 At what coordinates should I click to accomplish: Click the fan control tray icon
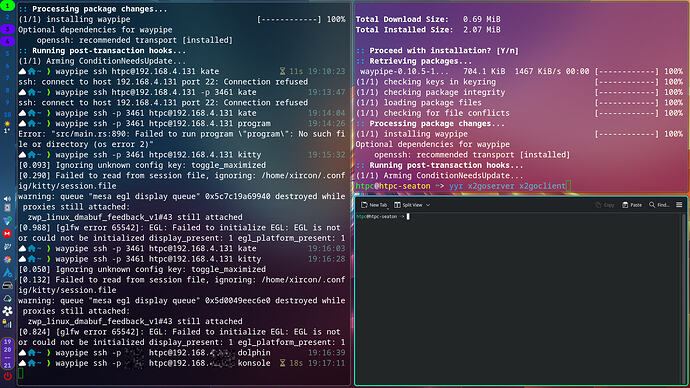tap(7, 311)
